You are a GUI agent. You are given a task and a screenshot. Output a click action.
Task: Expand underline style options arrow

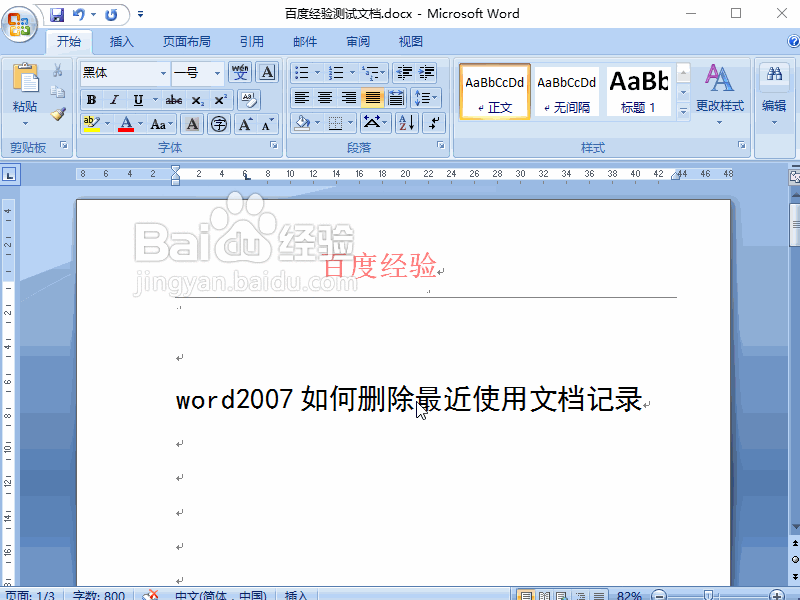(155, 99)
